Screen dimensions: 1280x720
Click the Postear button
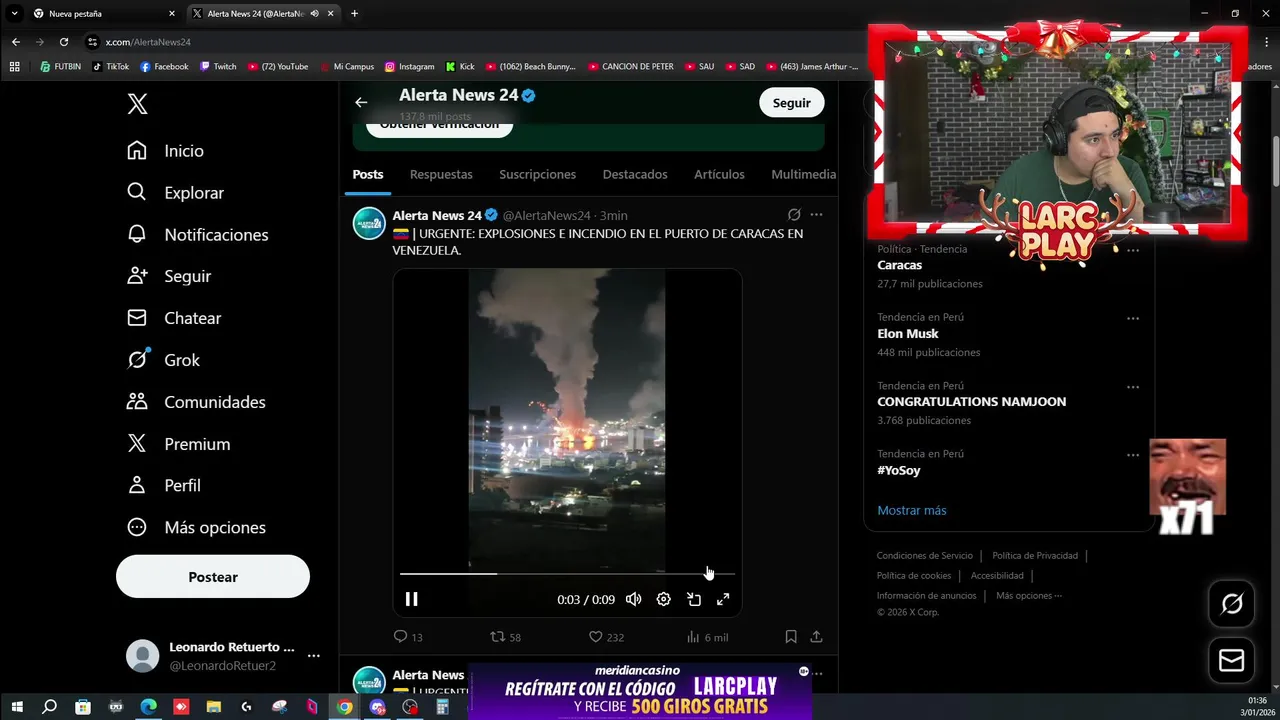tap(213, 577)
